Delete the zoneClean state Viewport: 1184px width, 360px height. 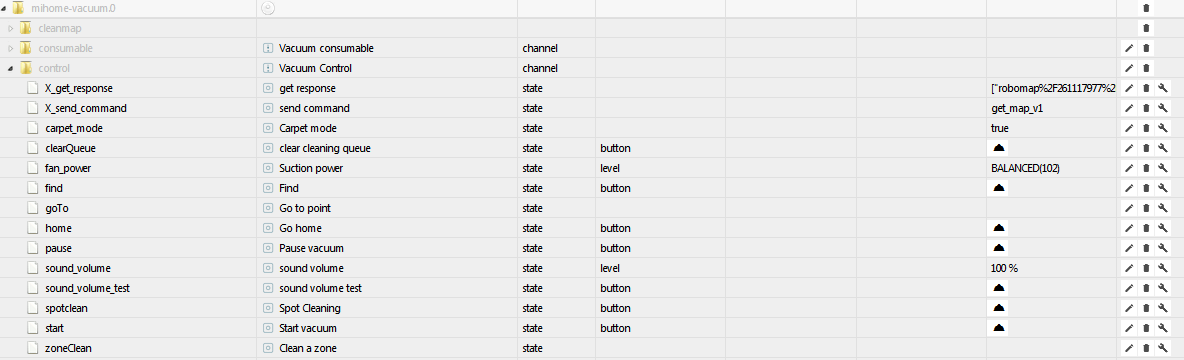tap(1146, 348)
